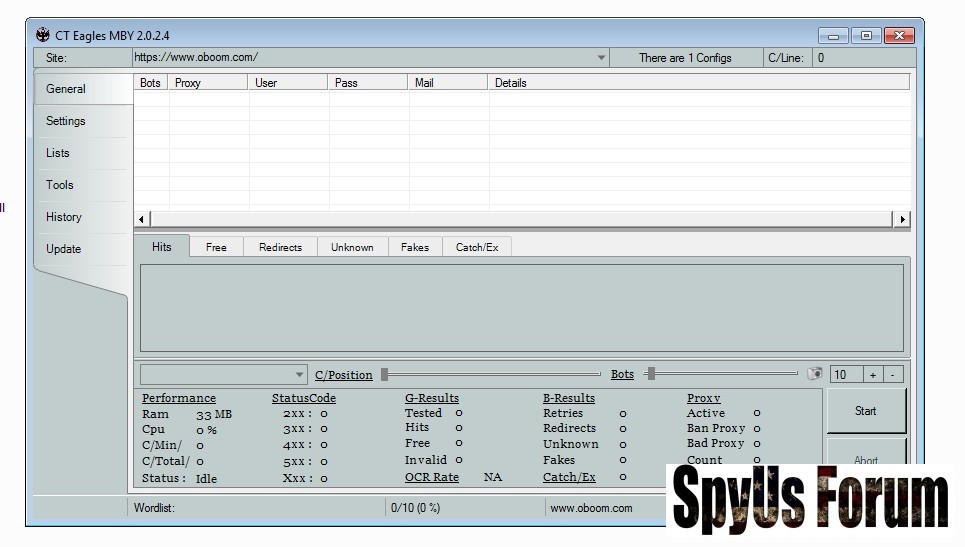
Task: Open the Settings side tab
Action: click(66, 121)
